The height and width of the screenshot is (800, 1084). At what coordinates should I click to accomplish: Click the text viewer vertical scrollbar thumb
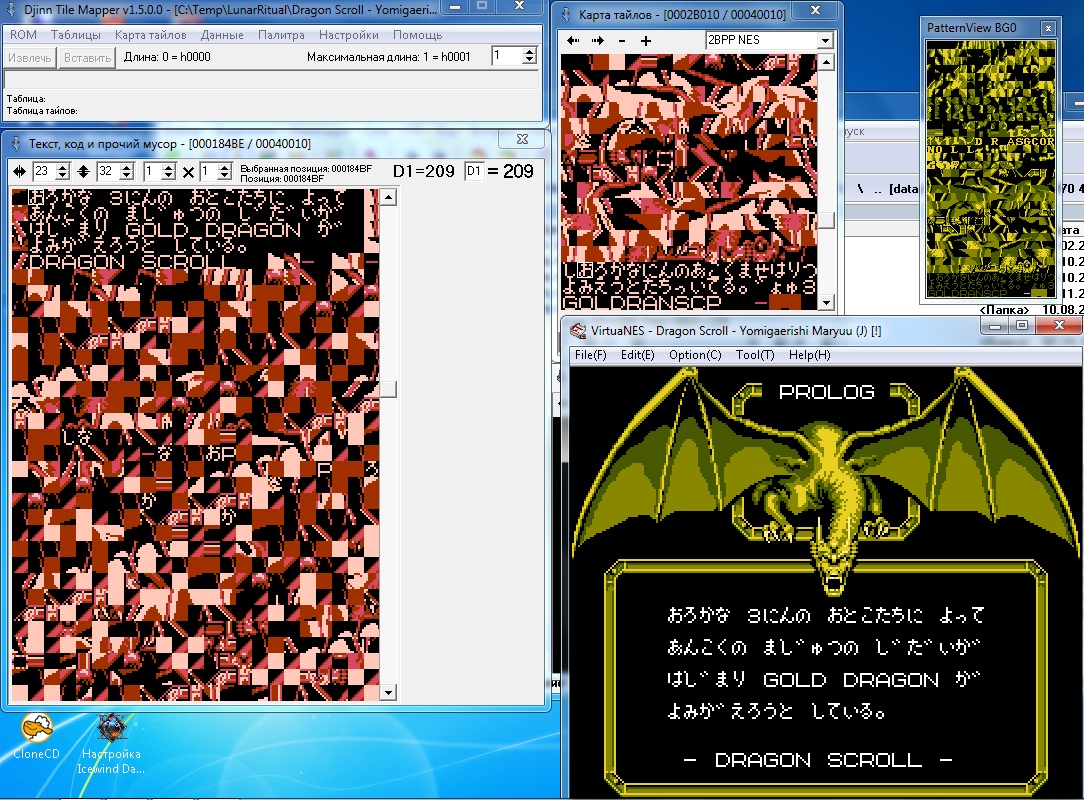[389, 389]
